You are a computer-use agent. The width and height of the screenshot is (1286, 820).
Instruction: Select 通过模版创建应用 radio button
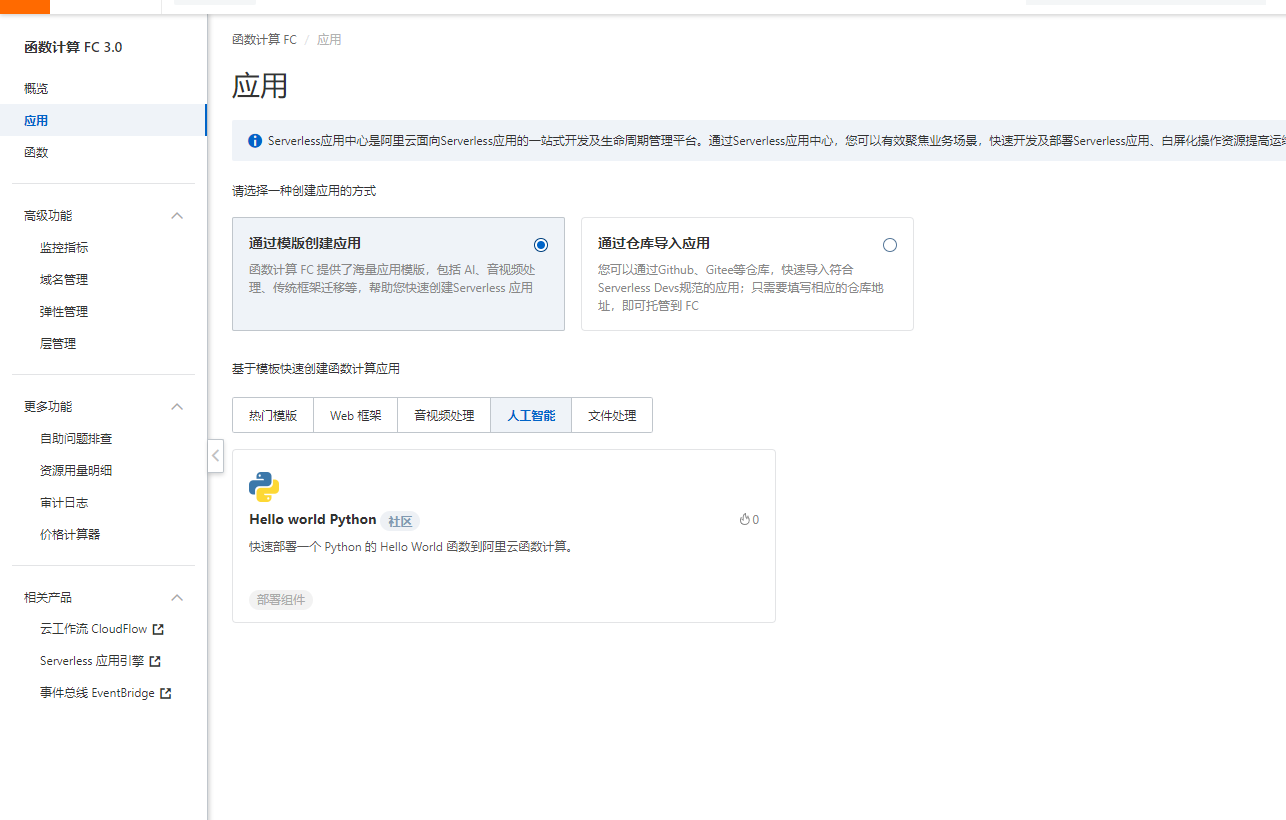click(541, 245)
